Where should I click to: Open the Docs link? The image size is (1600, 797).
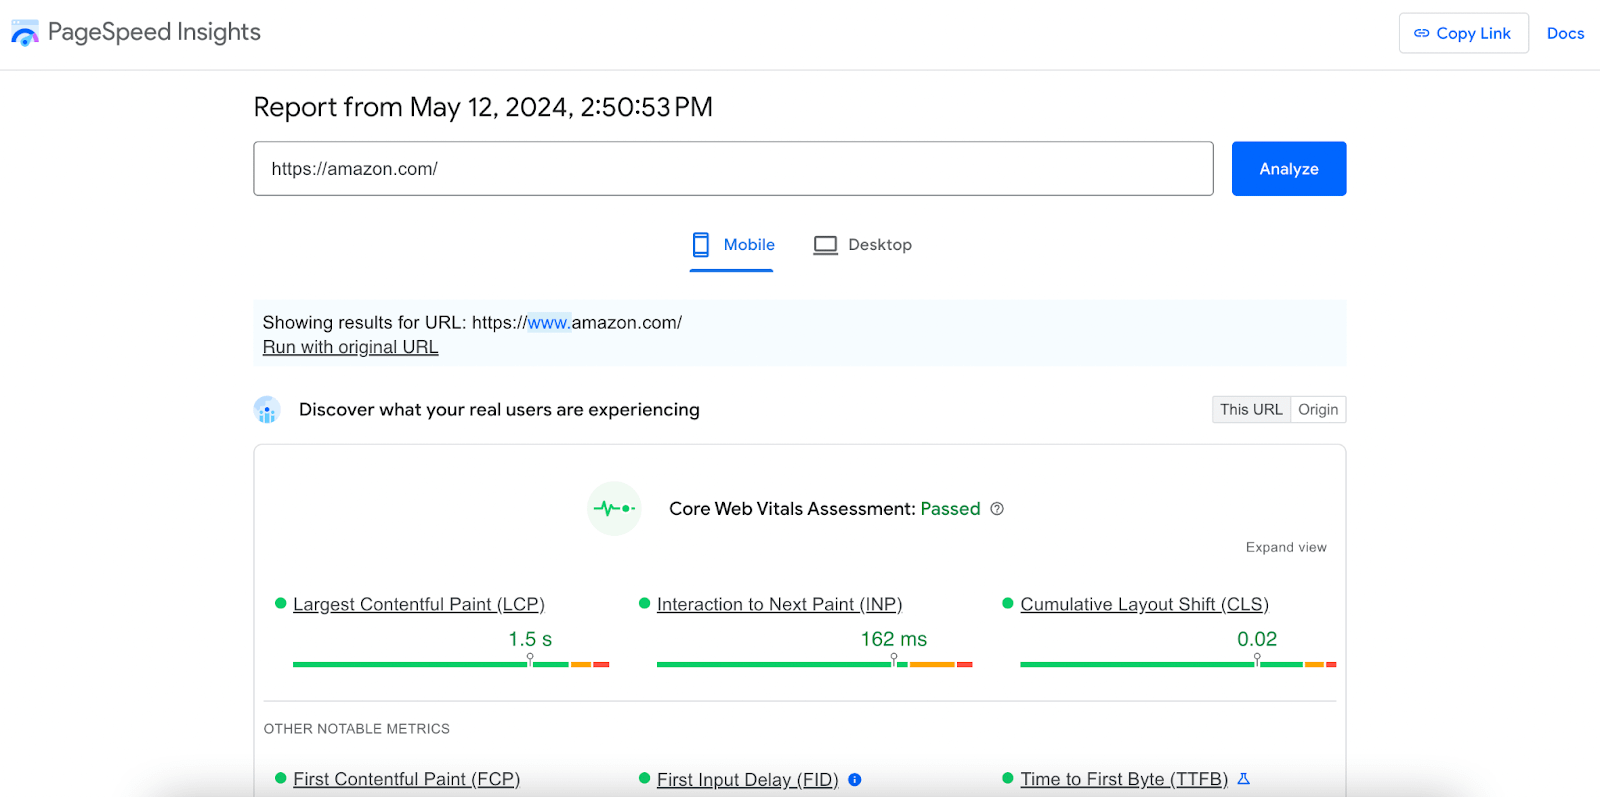(1565, 33)
